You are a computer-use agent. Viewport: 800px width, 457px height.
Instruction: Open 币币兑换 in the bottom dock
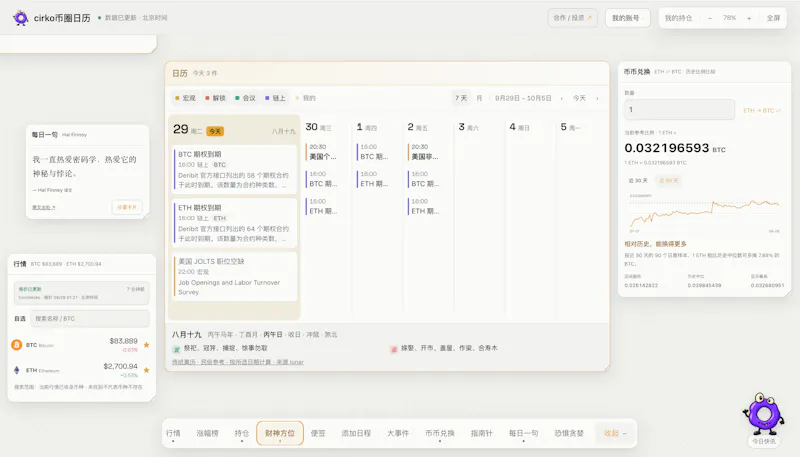point(440,433)
